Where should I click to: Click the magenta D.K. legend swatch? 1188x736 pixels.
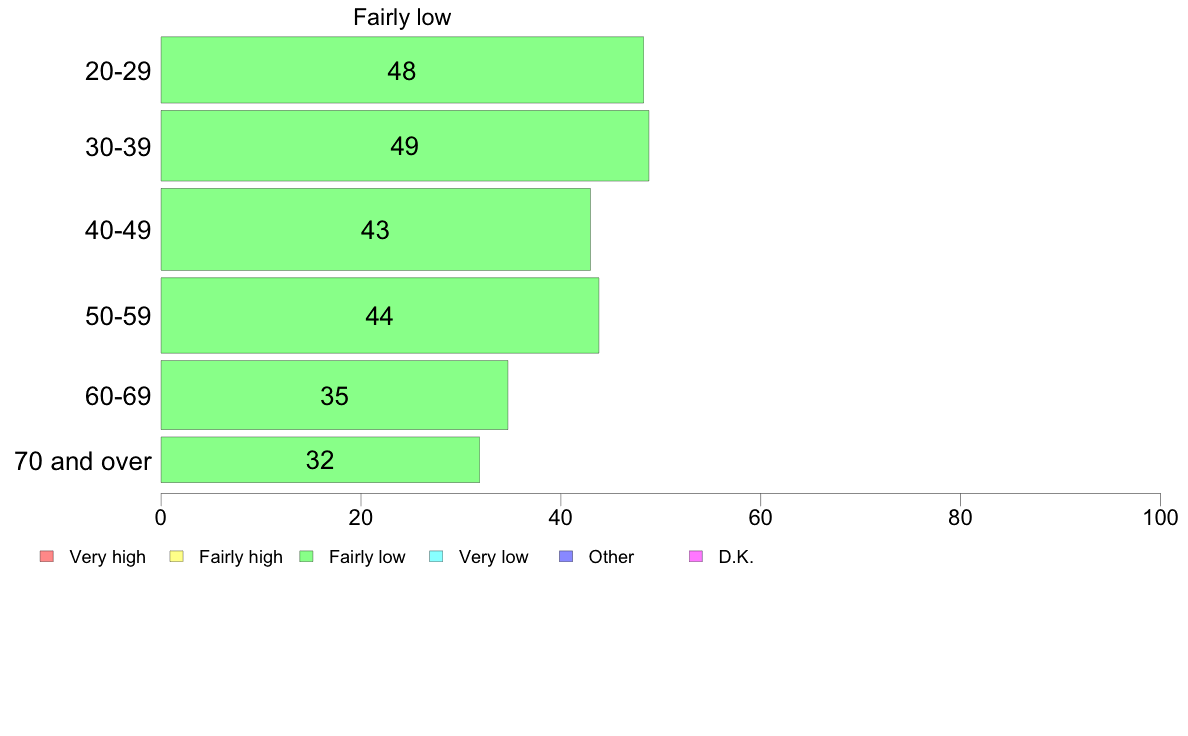[695, 557]
